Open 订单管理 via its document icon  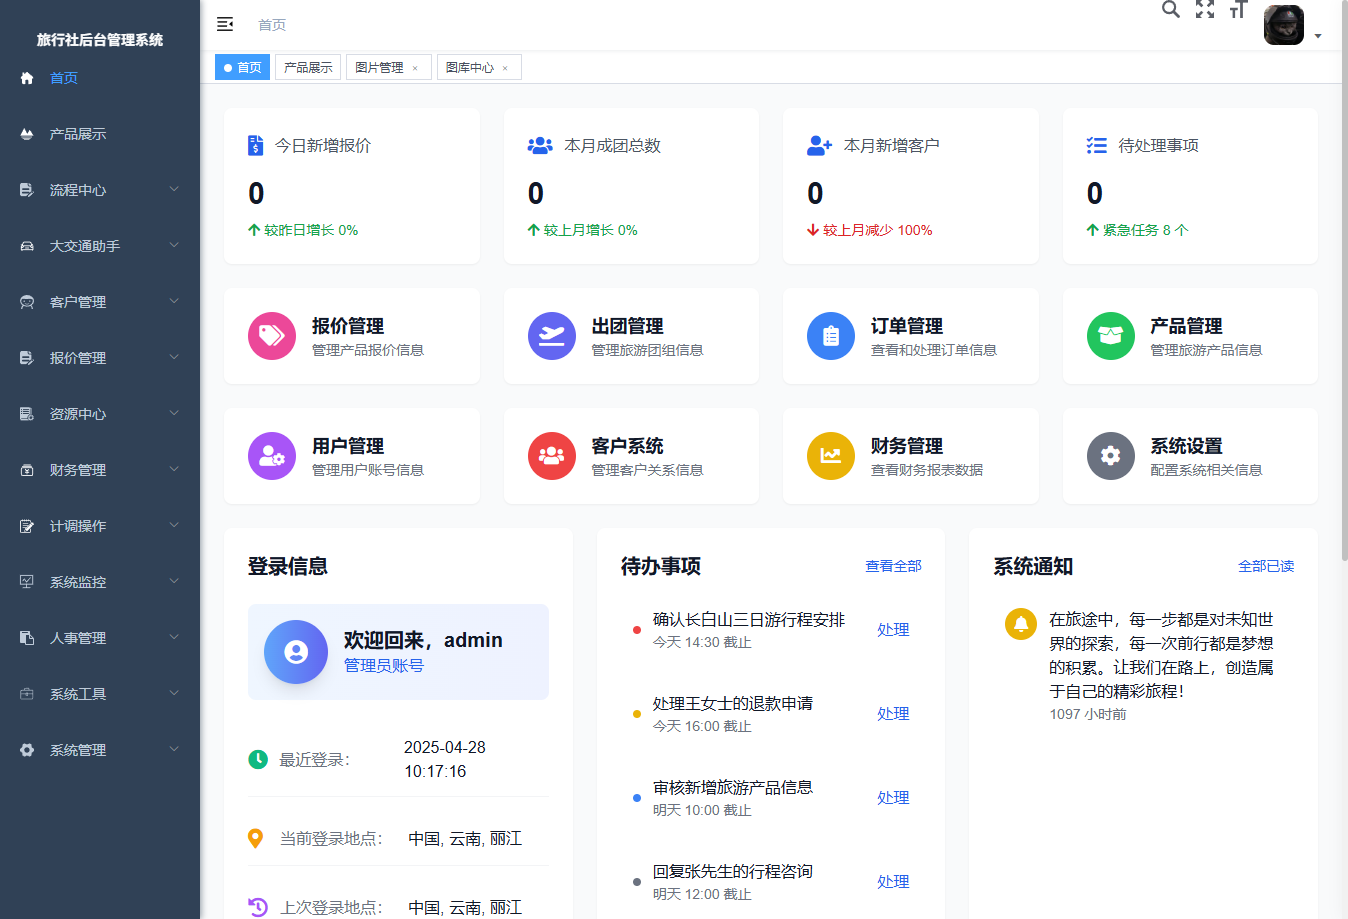pyautogui.click(x=831, y=336)
